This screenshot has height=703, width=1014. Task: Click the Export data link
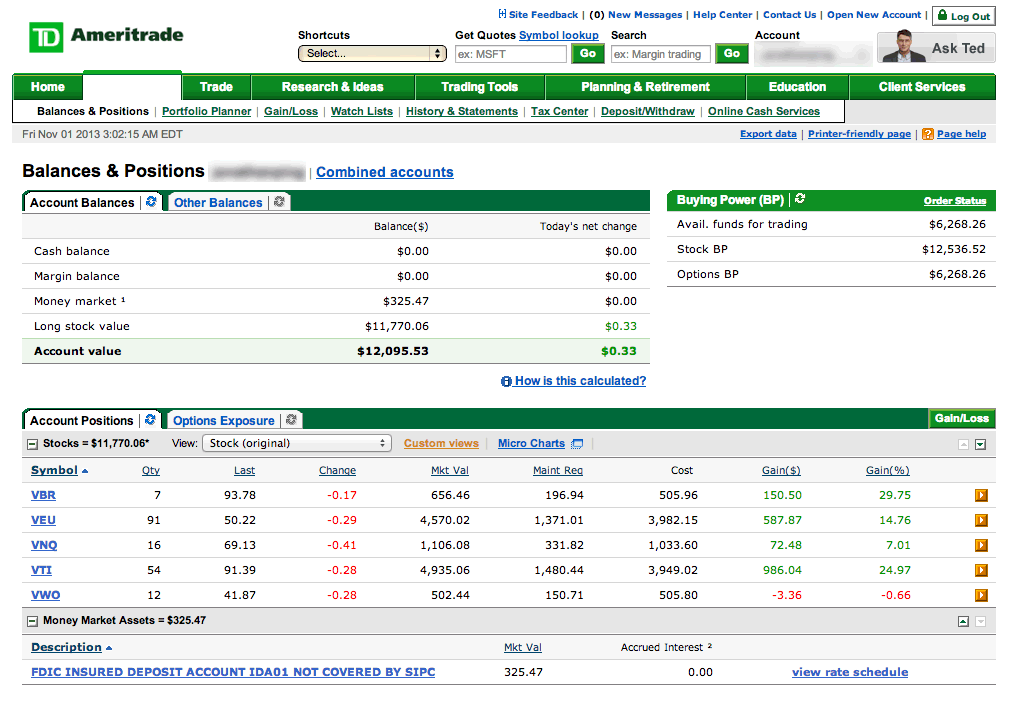(x=768, y=134)
